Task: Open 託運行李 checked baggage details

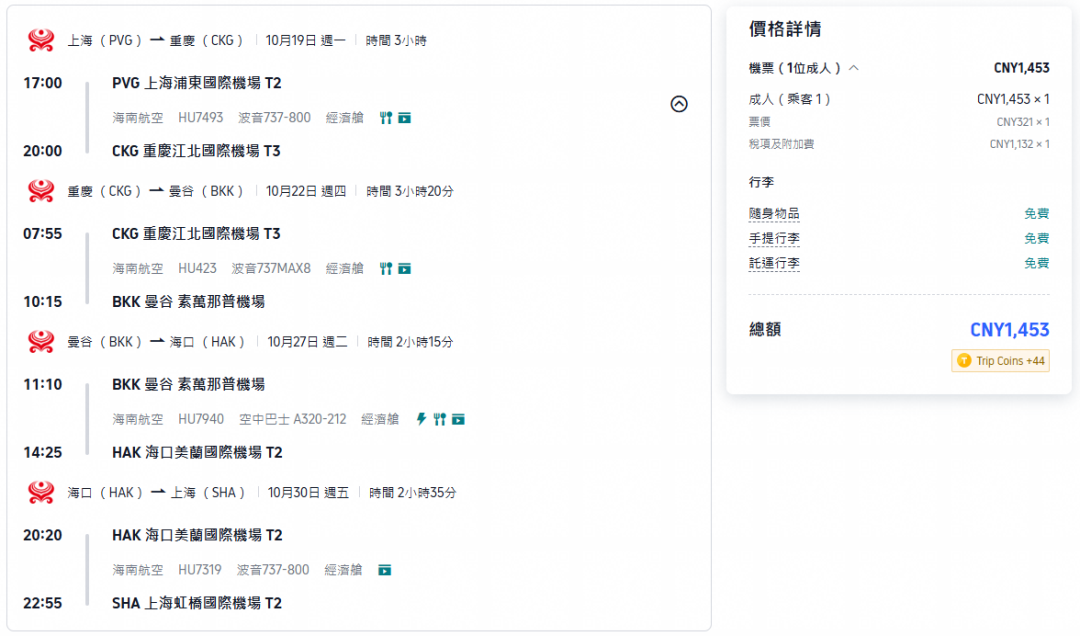Action: [x=773, y=263]
